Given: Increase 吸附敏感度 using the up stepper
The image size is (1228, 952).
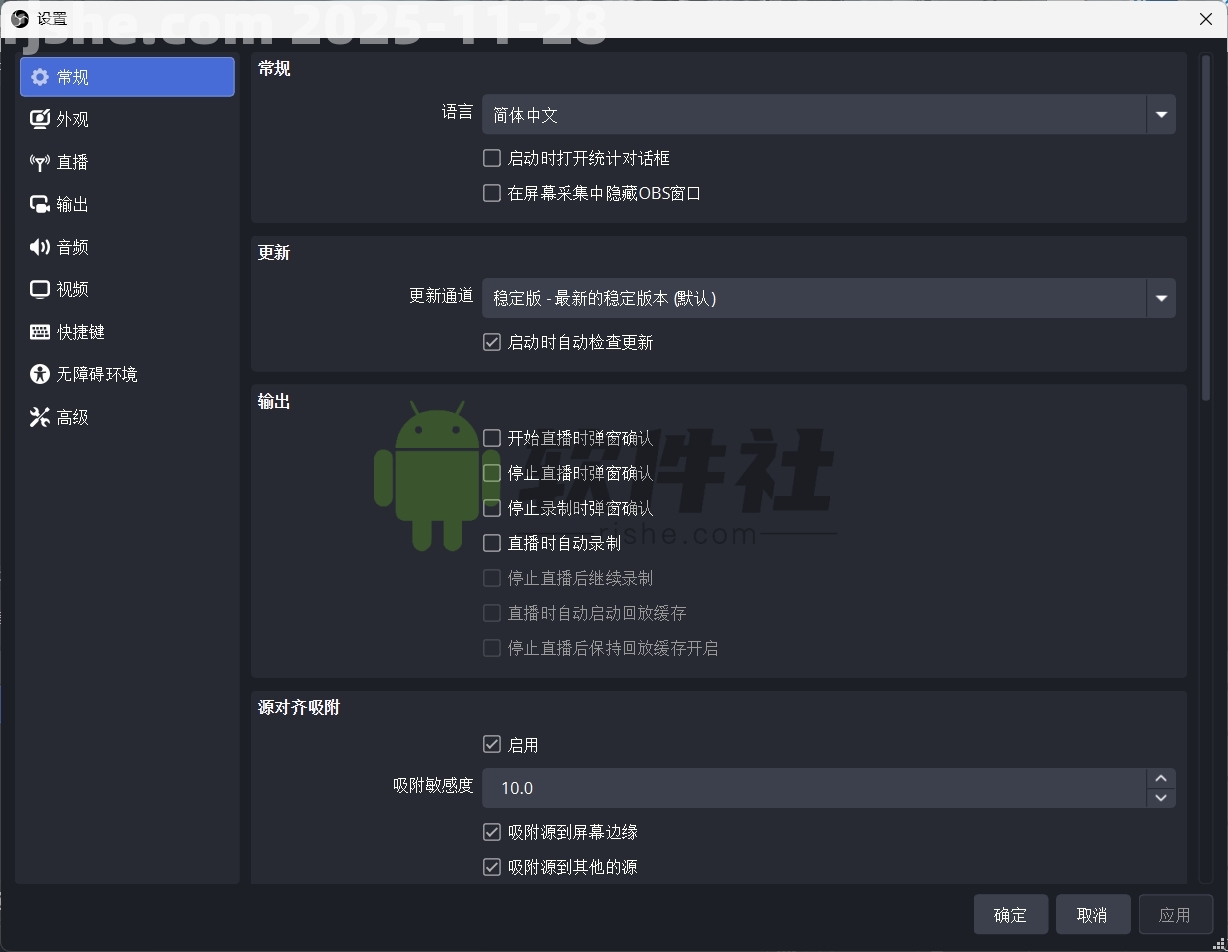Looking at the screenshot, I should tap(1161, 778).
